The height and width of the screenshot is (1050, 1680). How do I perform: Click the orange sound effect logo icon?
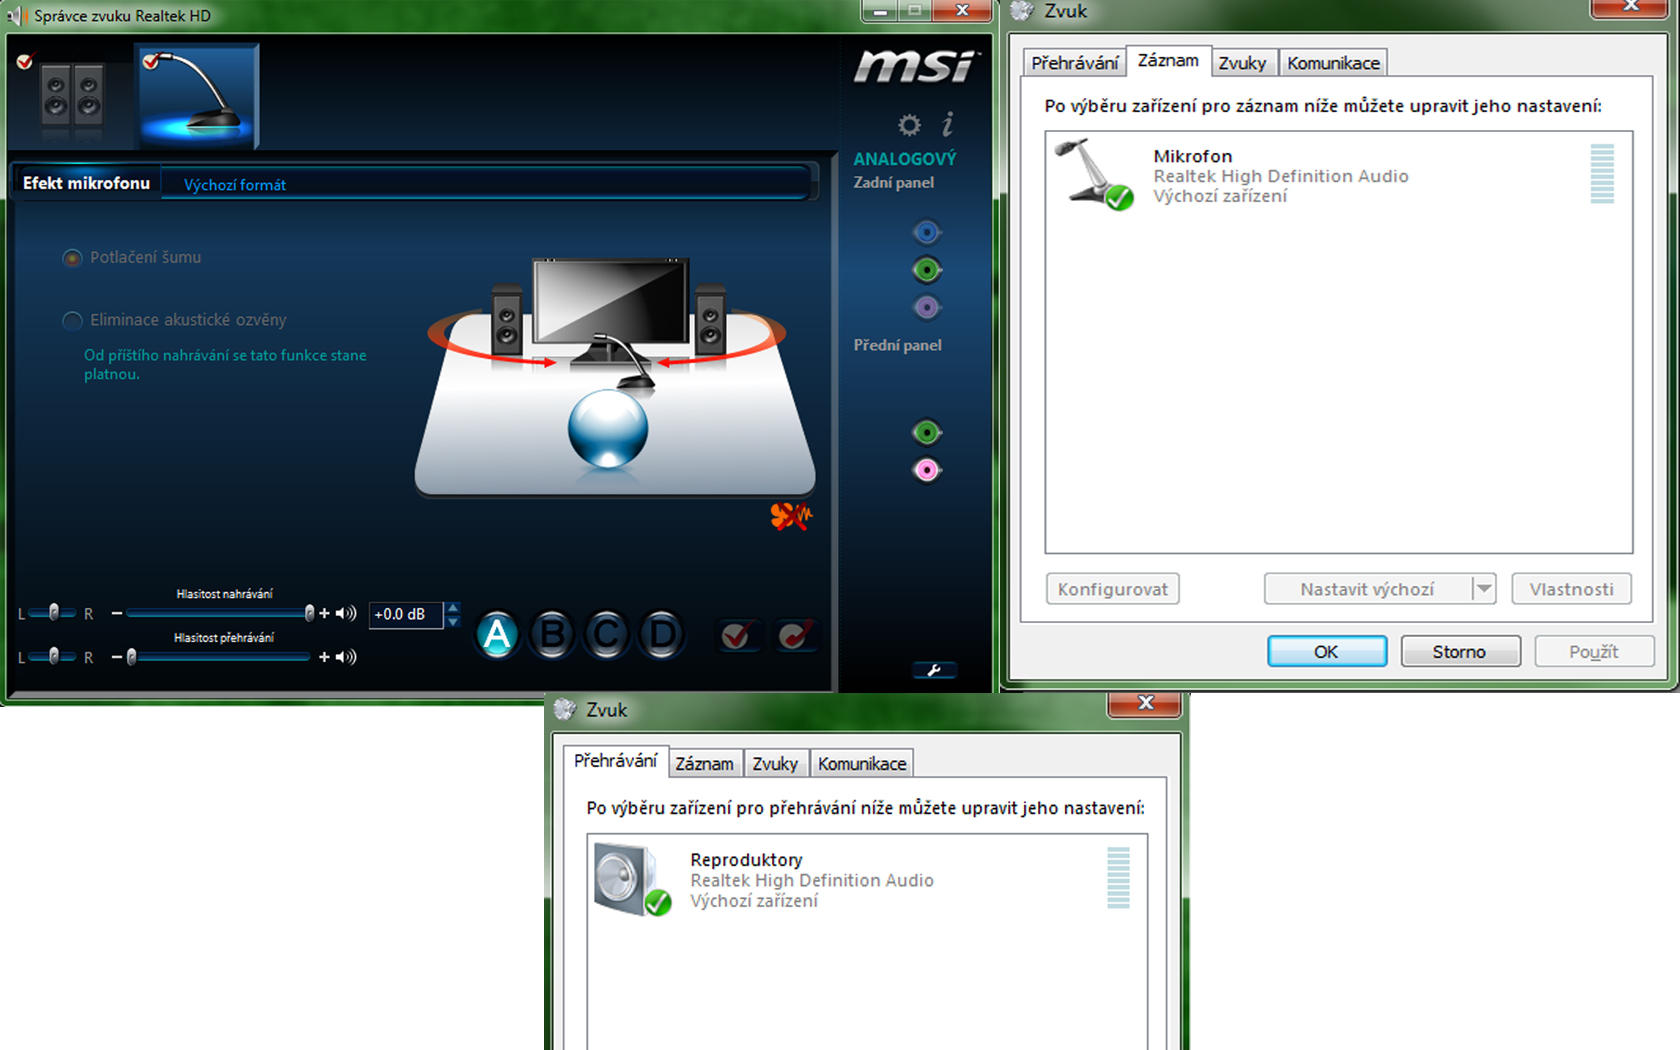pos(790,516)
